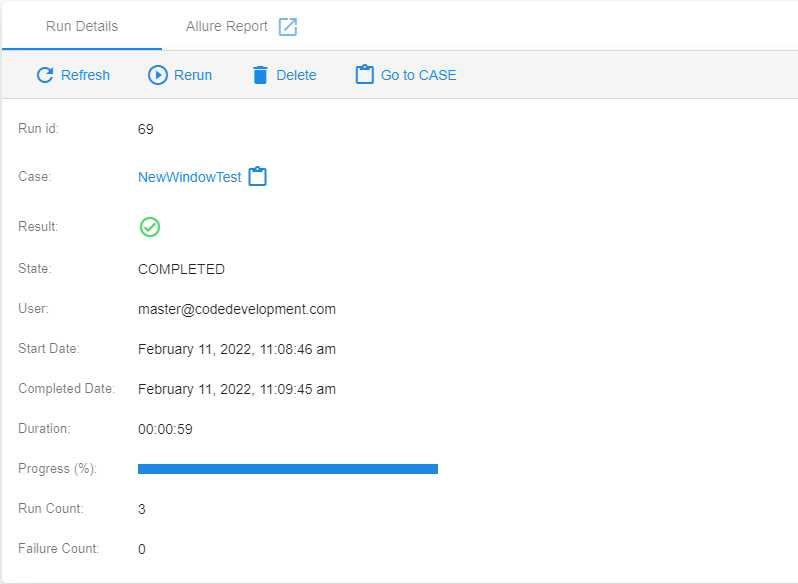Image resolution: width=798 pixels, height=584 pixels.
Task: Click the Case: label
Action: coord(35,177)
